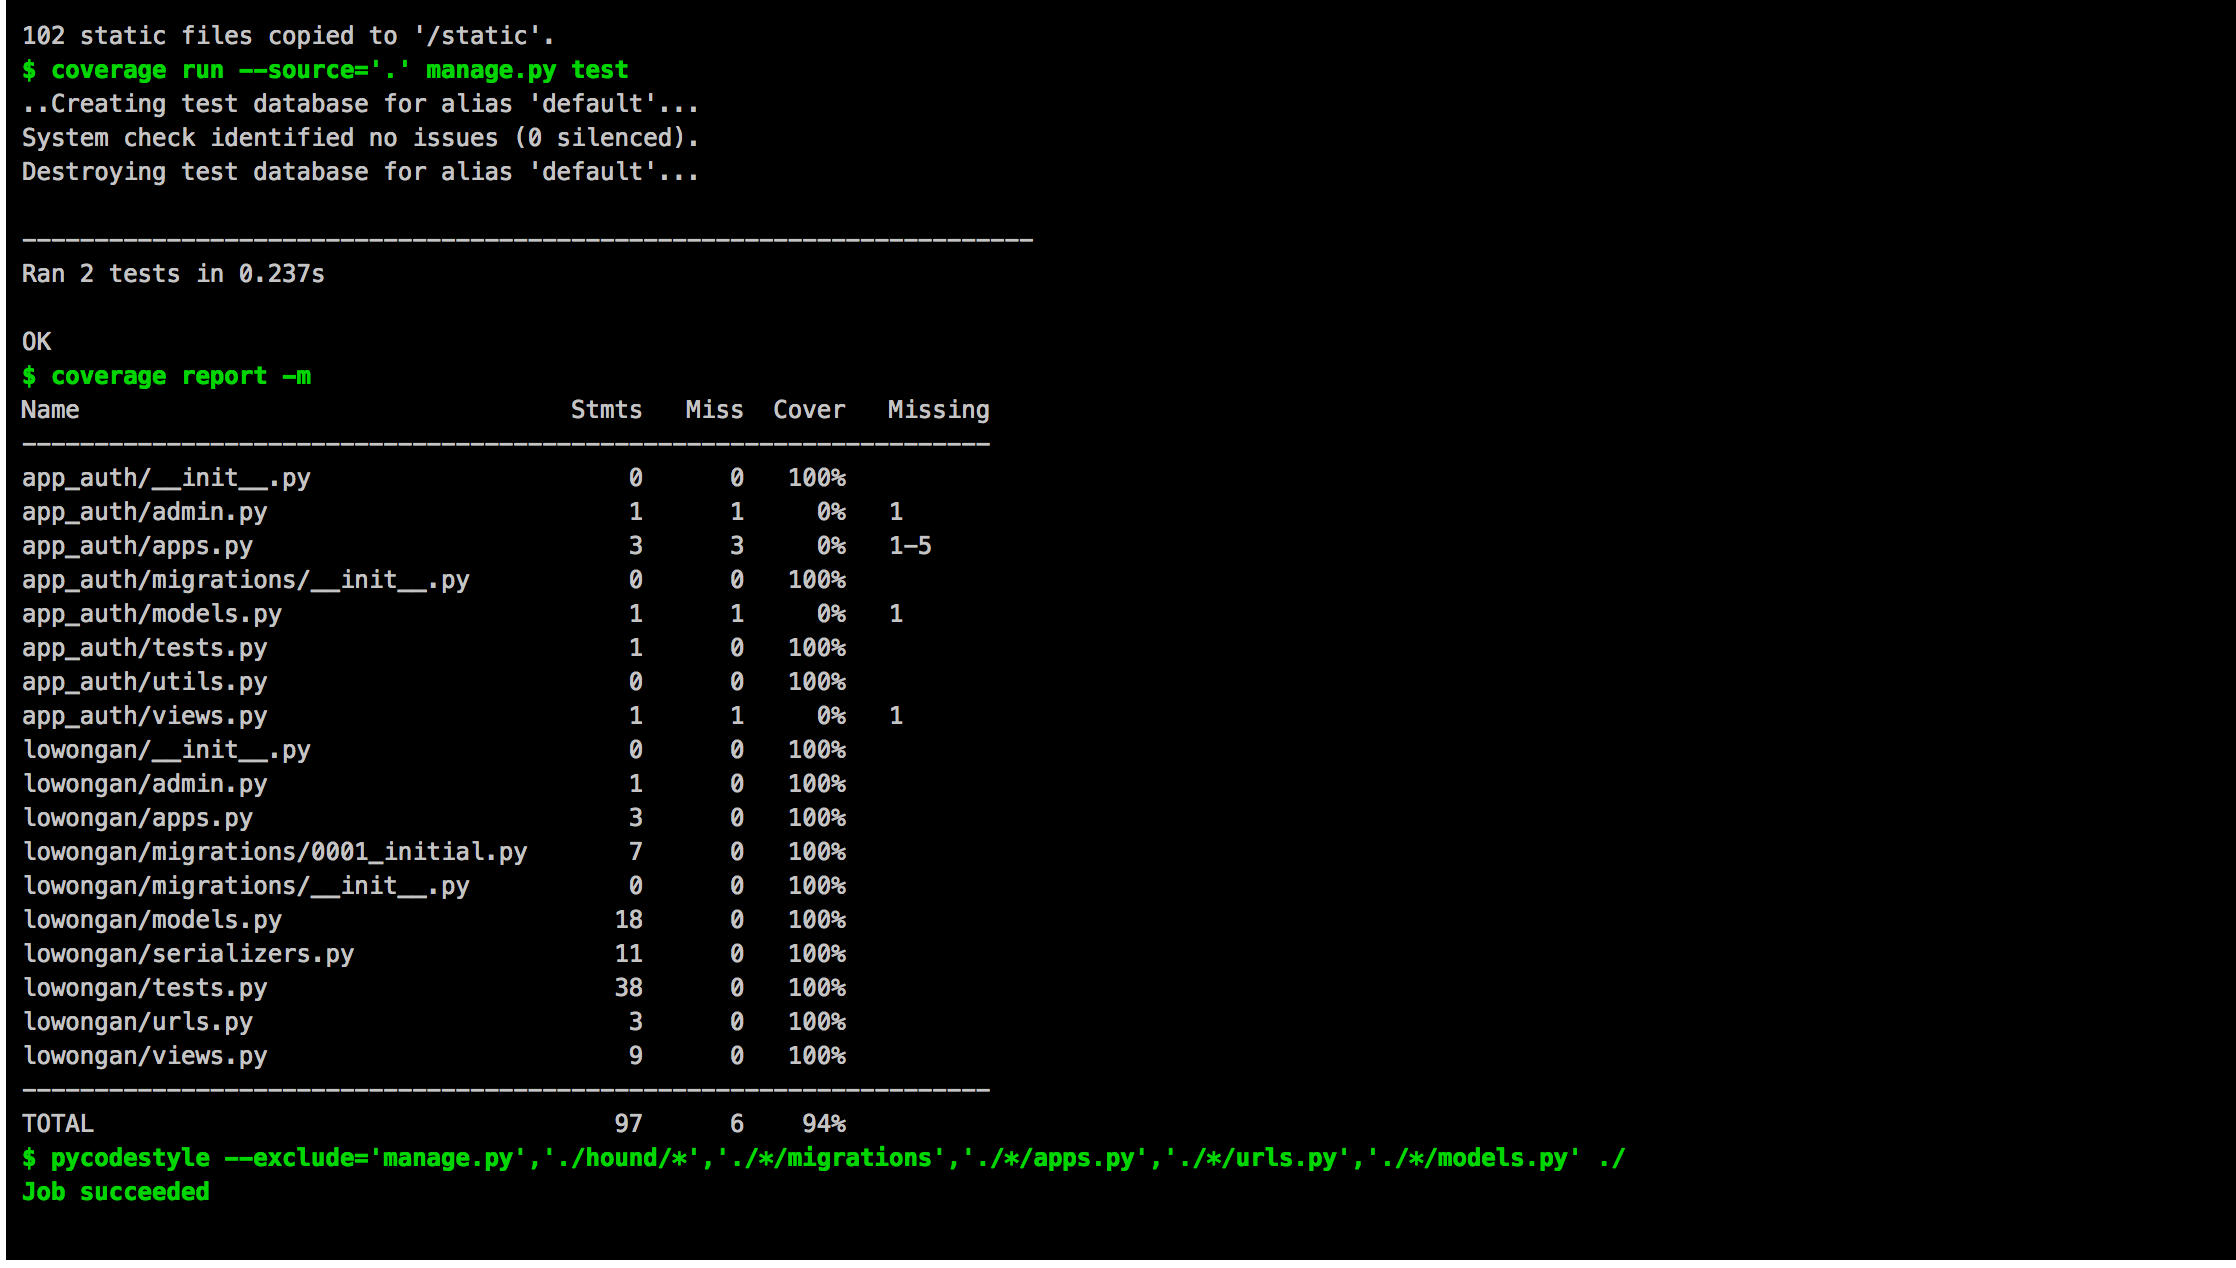The height and width of the screenshot is (1268, 2236).
Task: Click the pycodestyle command line
Action: tap(823, 1158)
